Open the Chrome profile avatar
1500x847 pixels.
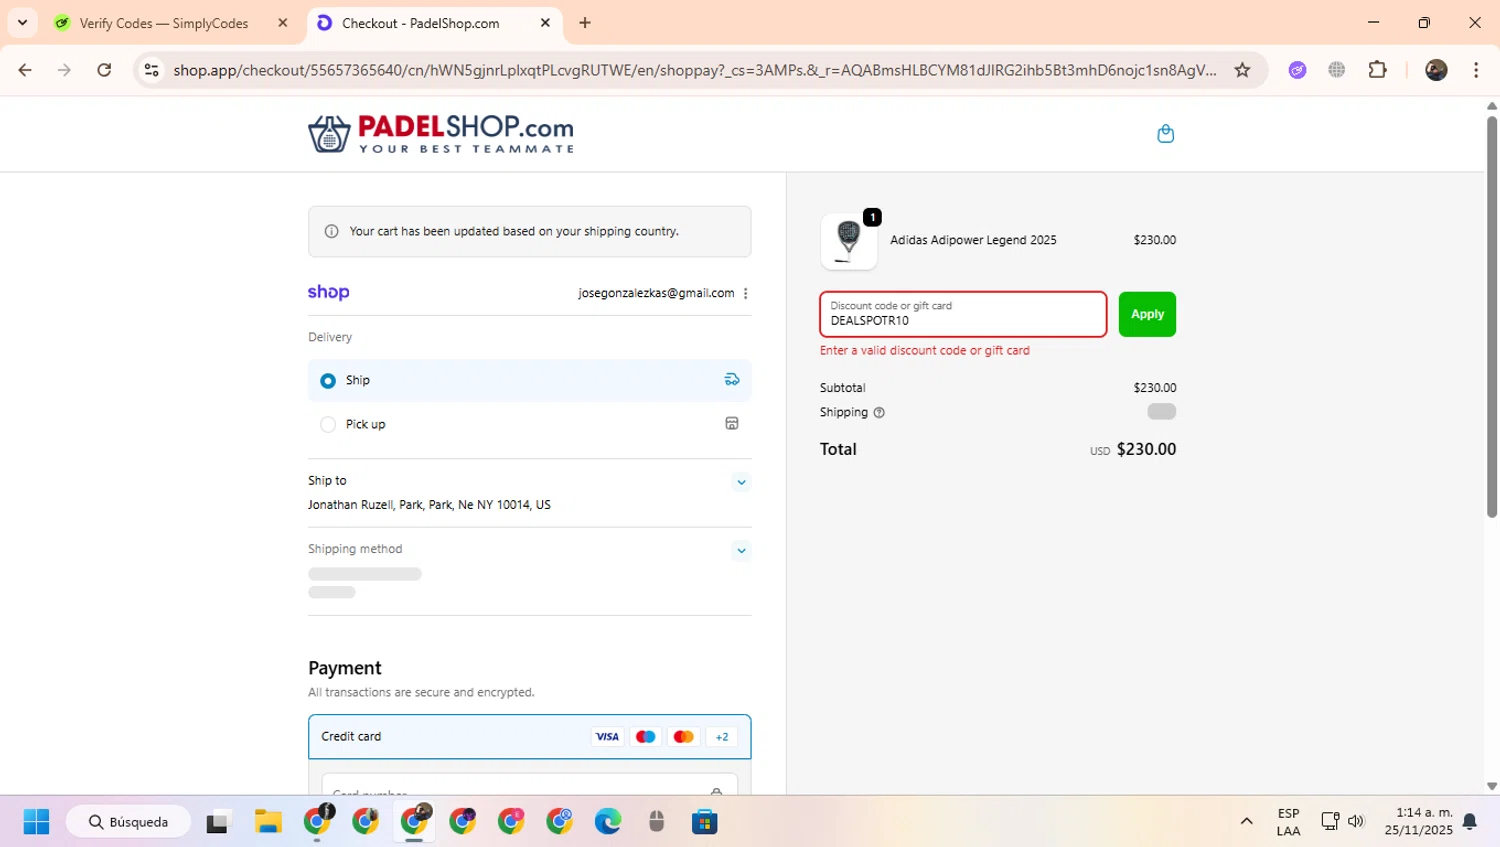(1436, 70)
